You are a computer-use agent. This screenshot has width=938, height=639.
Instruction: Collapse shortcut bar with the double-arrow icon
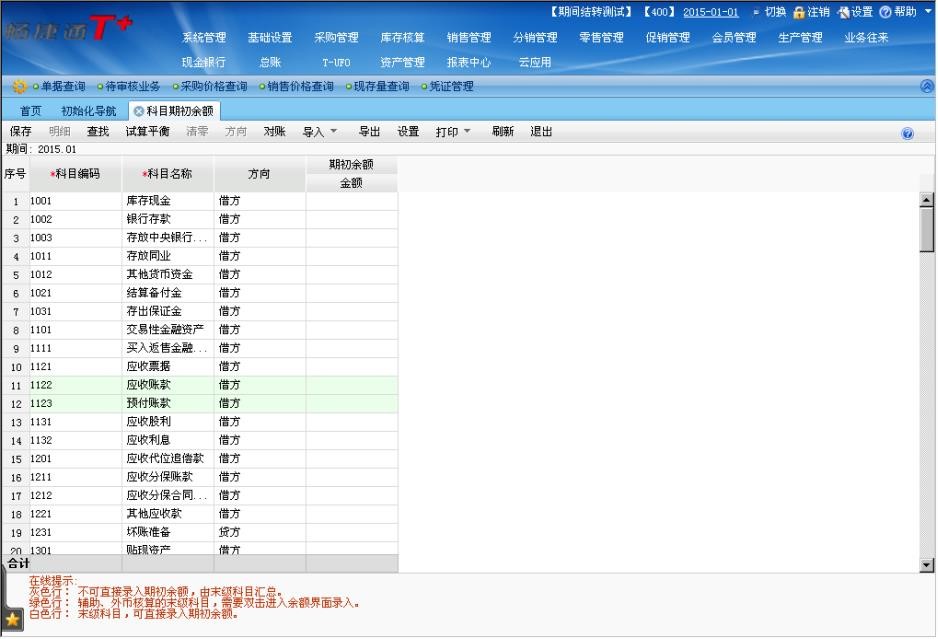click(927, 87)
